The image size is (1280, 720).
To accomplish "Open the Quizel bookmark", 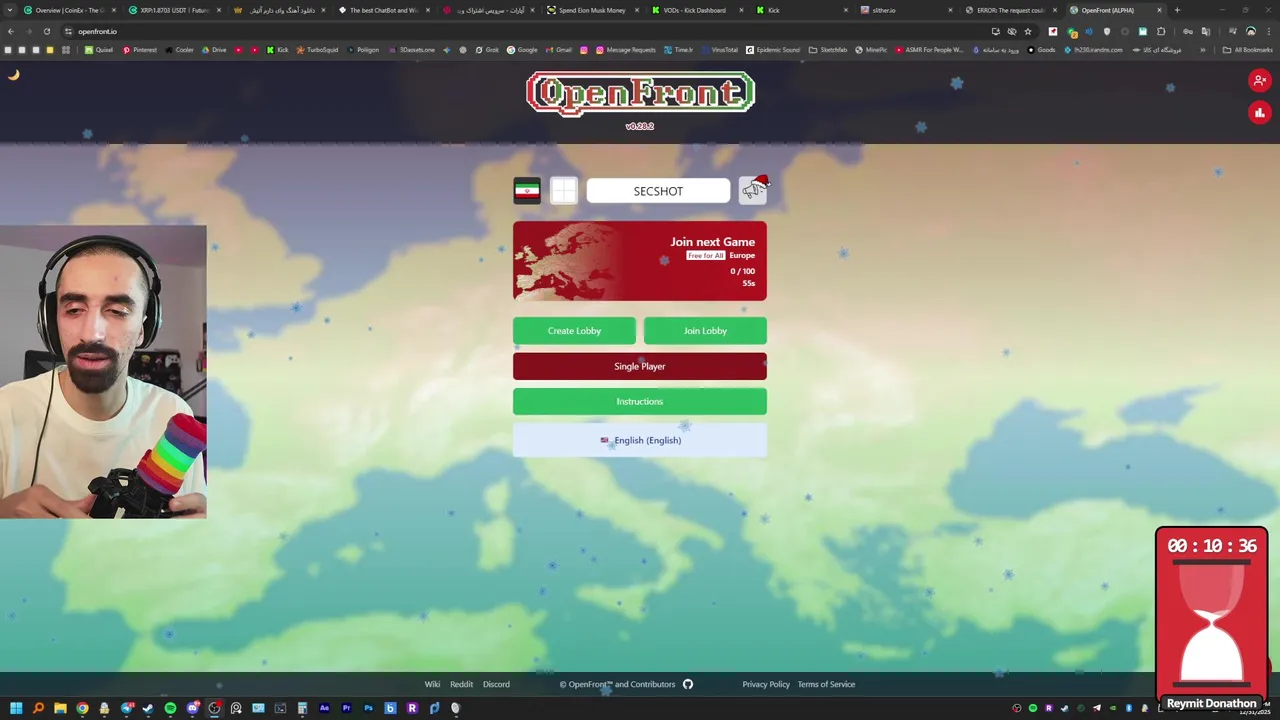I will click(98, 49).
